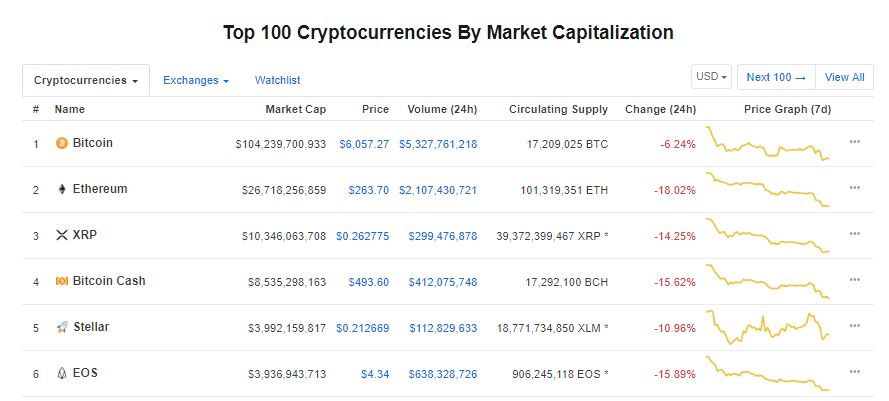Select the View All button
This screenshot has height=401, width=889.
tap(844, 77)
